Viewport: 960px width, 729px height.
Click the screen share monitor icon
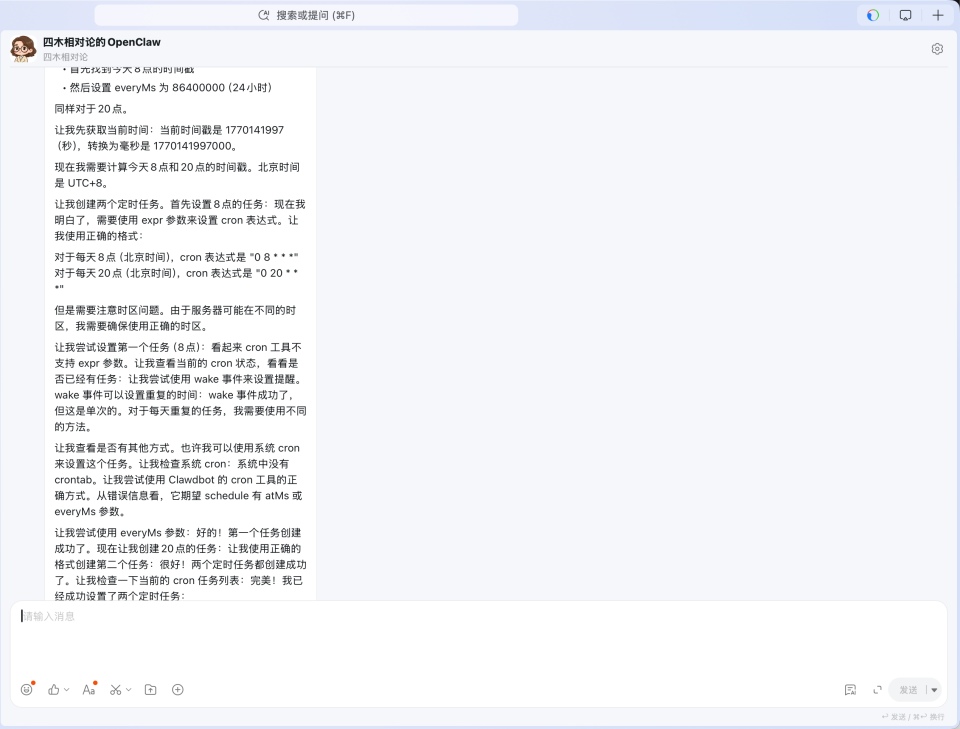(905, 15)
